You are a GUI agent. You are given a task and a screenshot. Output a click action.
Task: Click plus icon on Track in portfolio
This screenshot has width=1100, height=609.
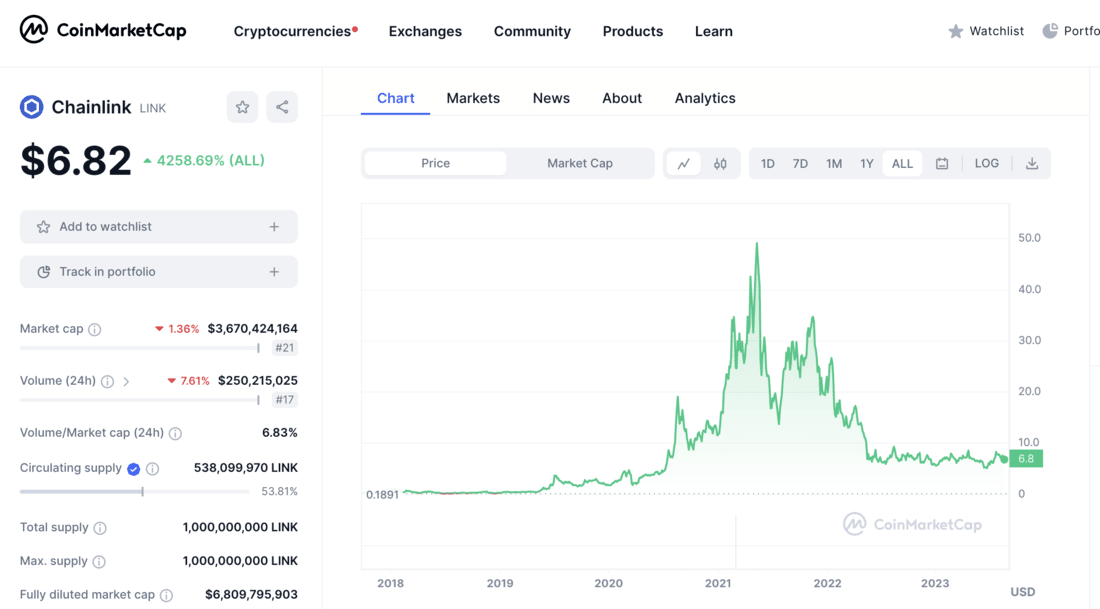click(x=274, y=272)
